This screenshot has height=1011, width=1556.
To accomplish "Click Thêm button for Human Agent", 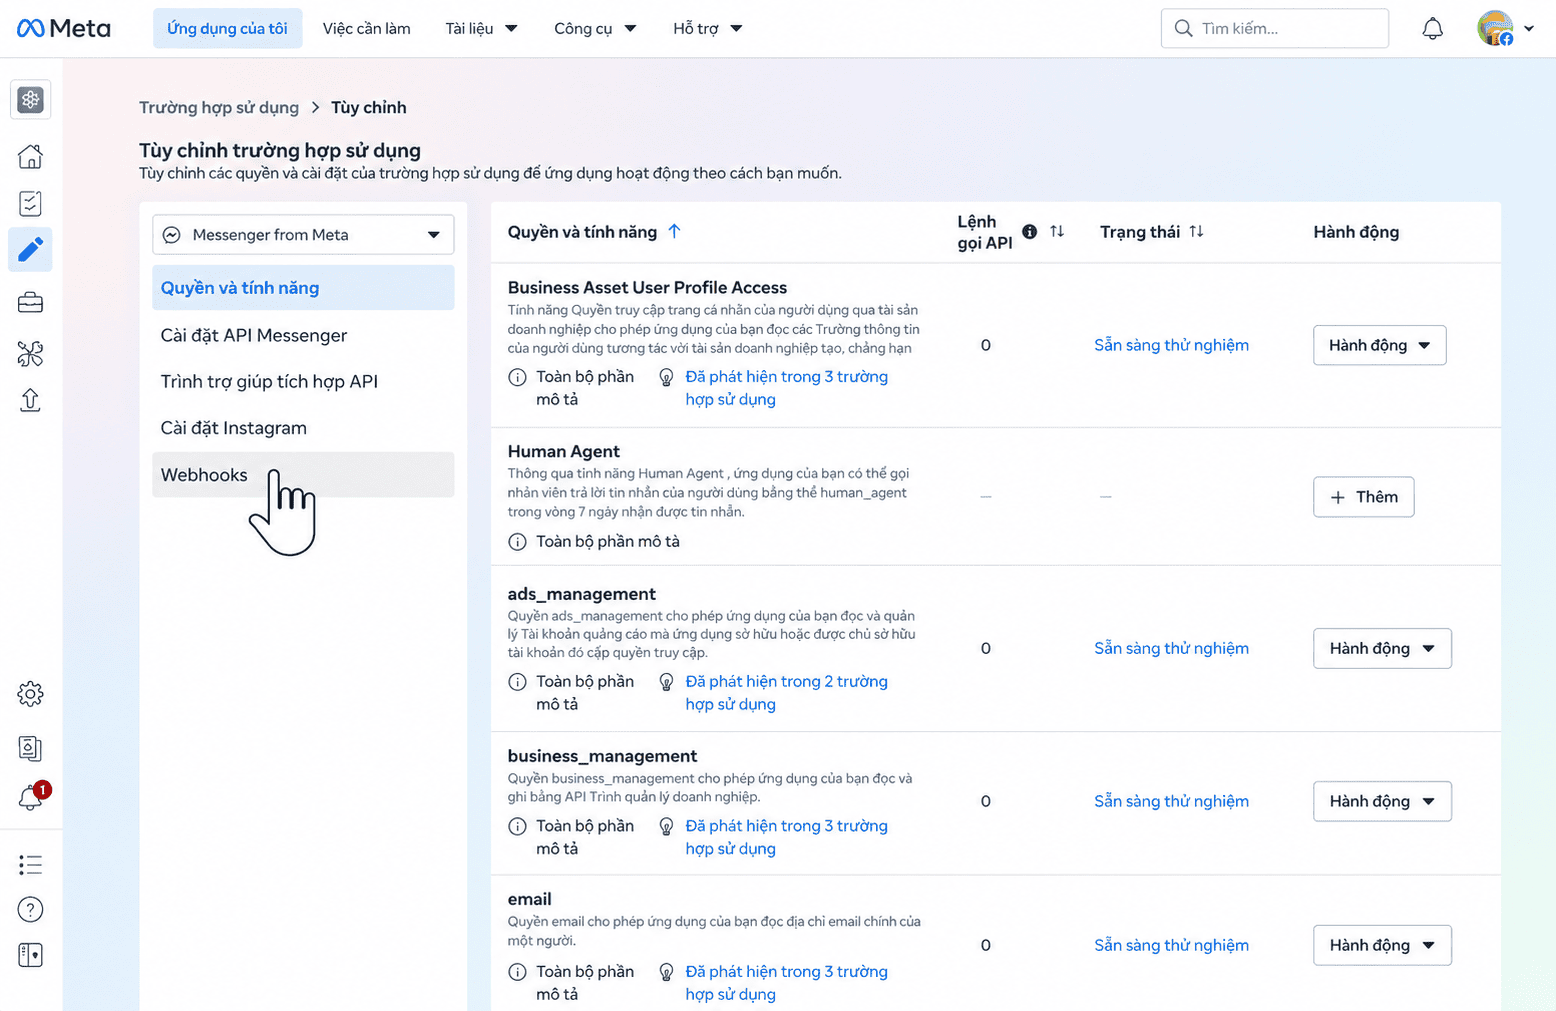I will [1363, 497].
